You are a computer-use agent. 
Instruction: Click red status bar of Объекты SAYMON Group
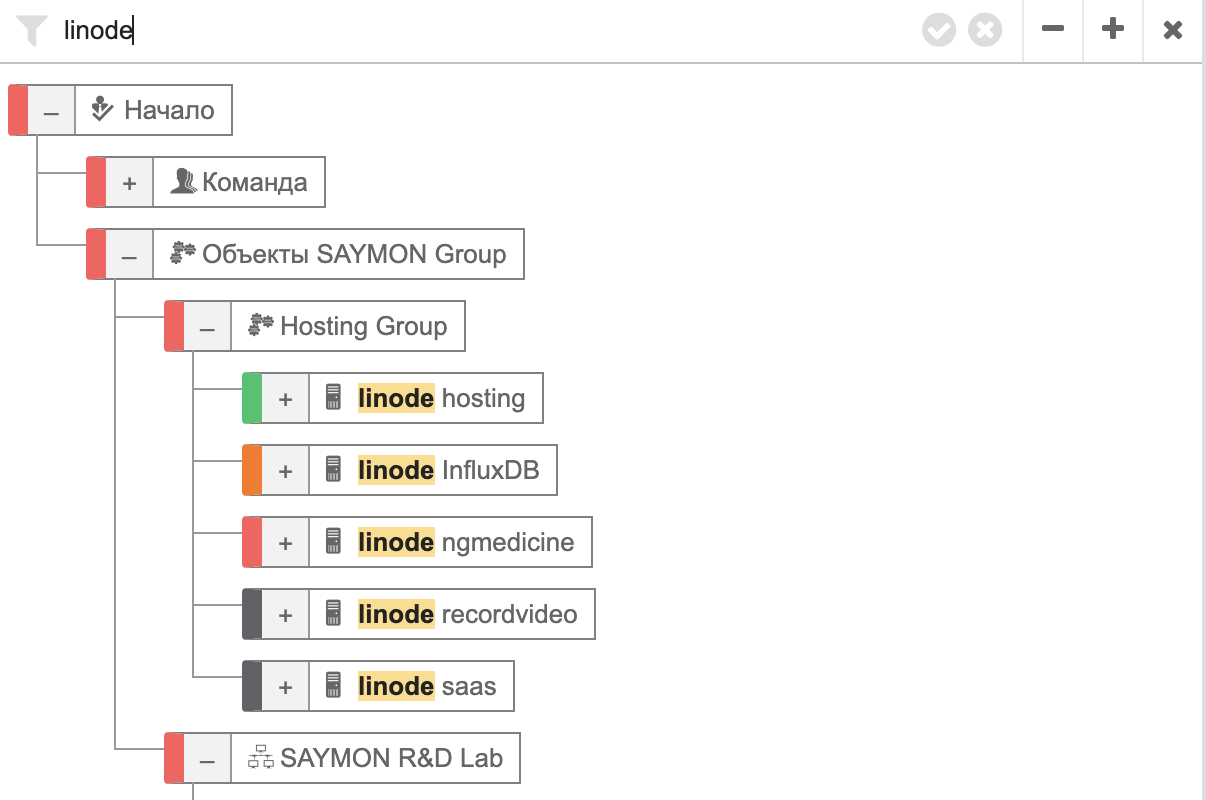click(x=96, y=254)
